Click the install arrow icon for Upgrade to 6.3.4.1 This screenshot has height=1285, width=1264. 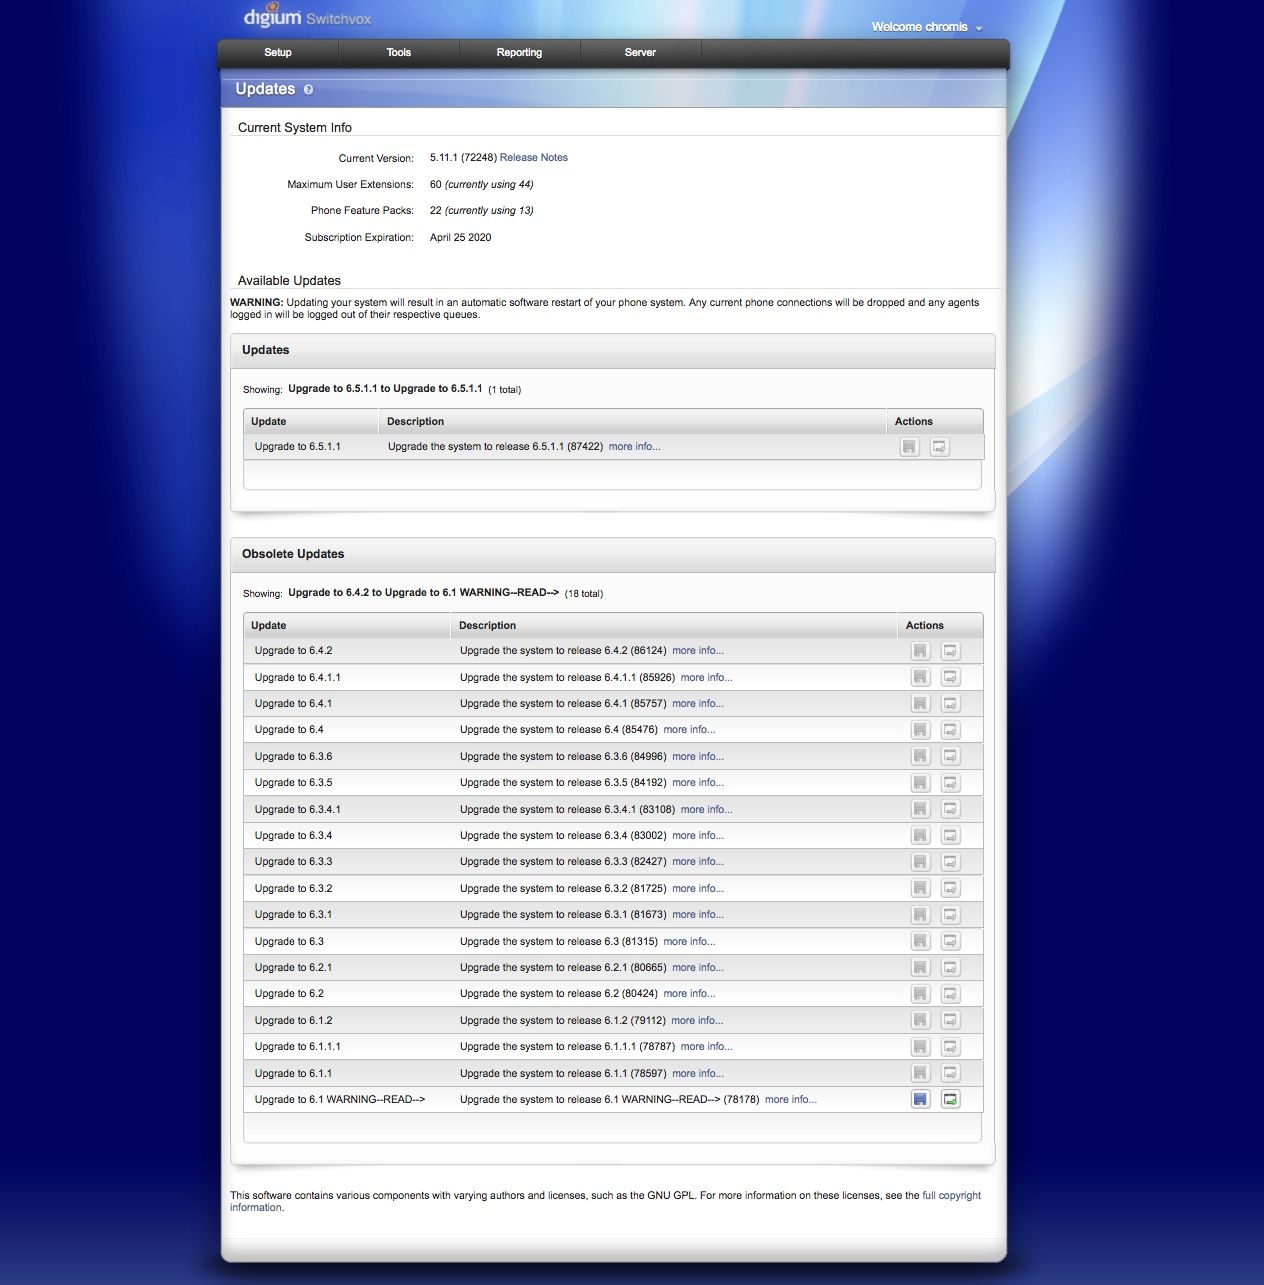951,809
